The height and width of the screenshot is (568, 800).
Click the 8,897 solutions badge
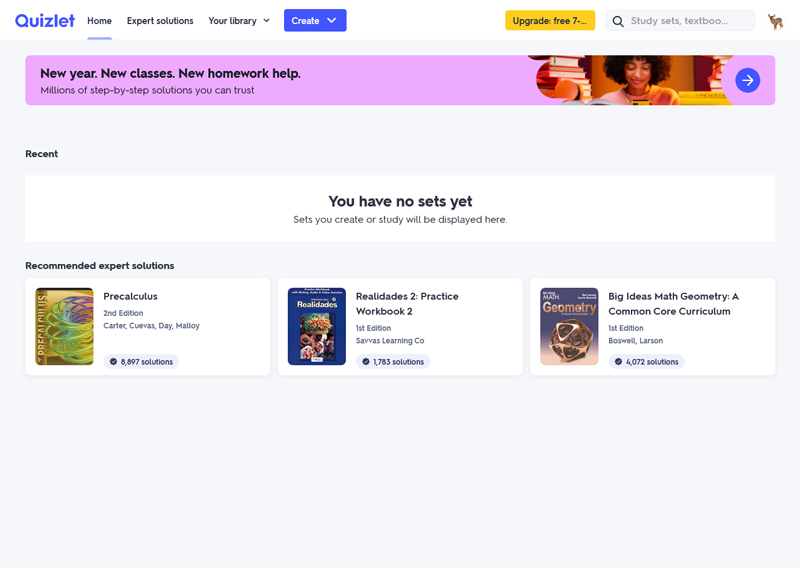point(141,361)
